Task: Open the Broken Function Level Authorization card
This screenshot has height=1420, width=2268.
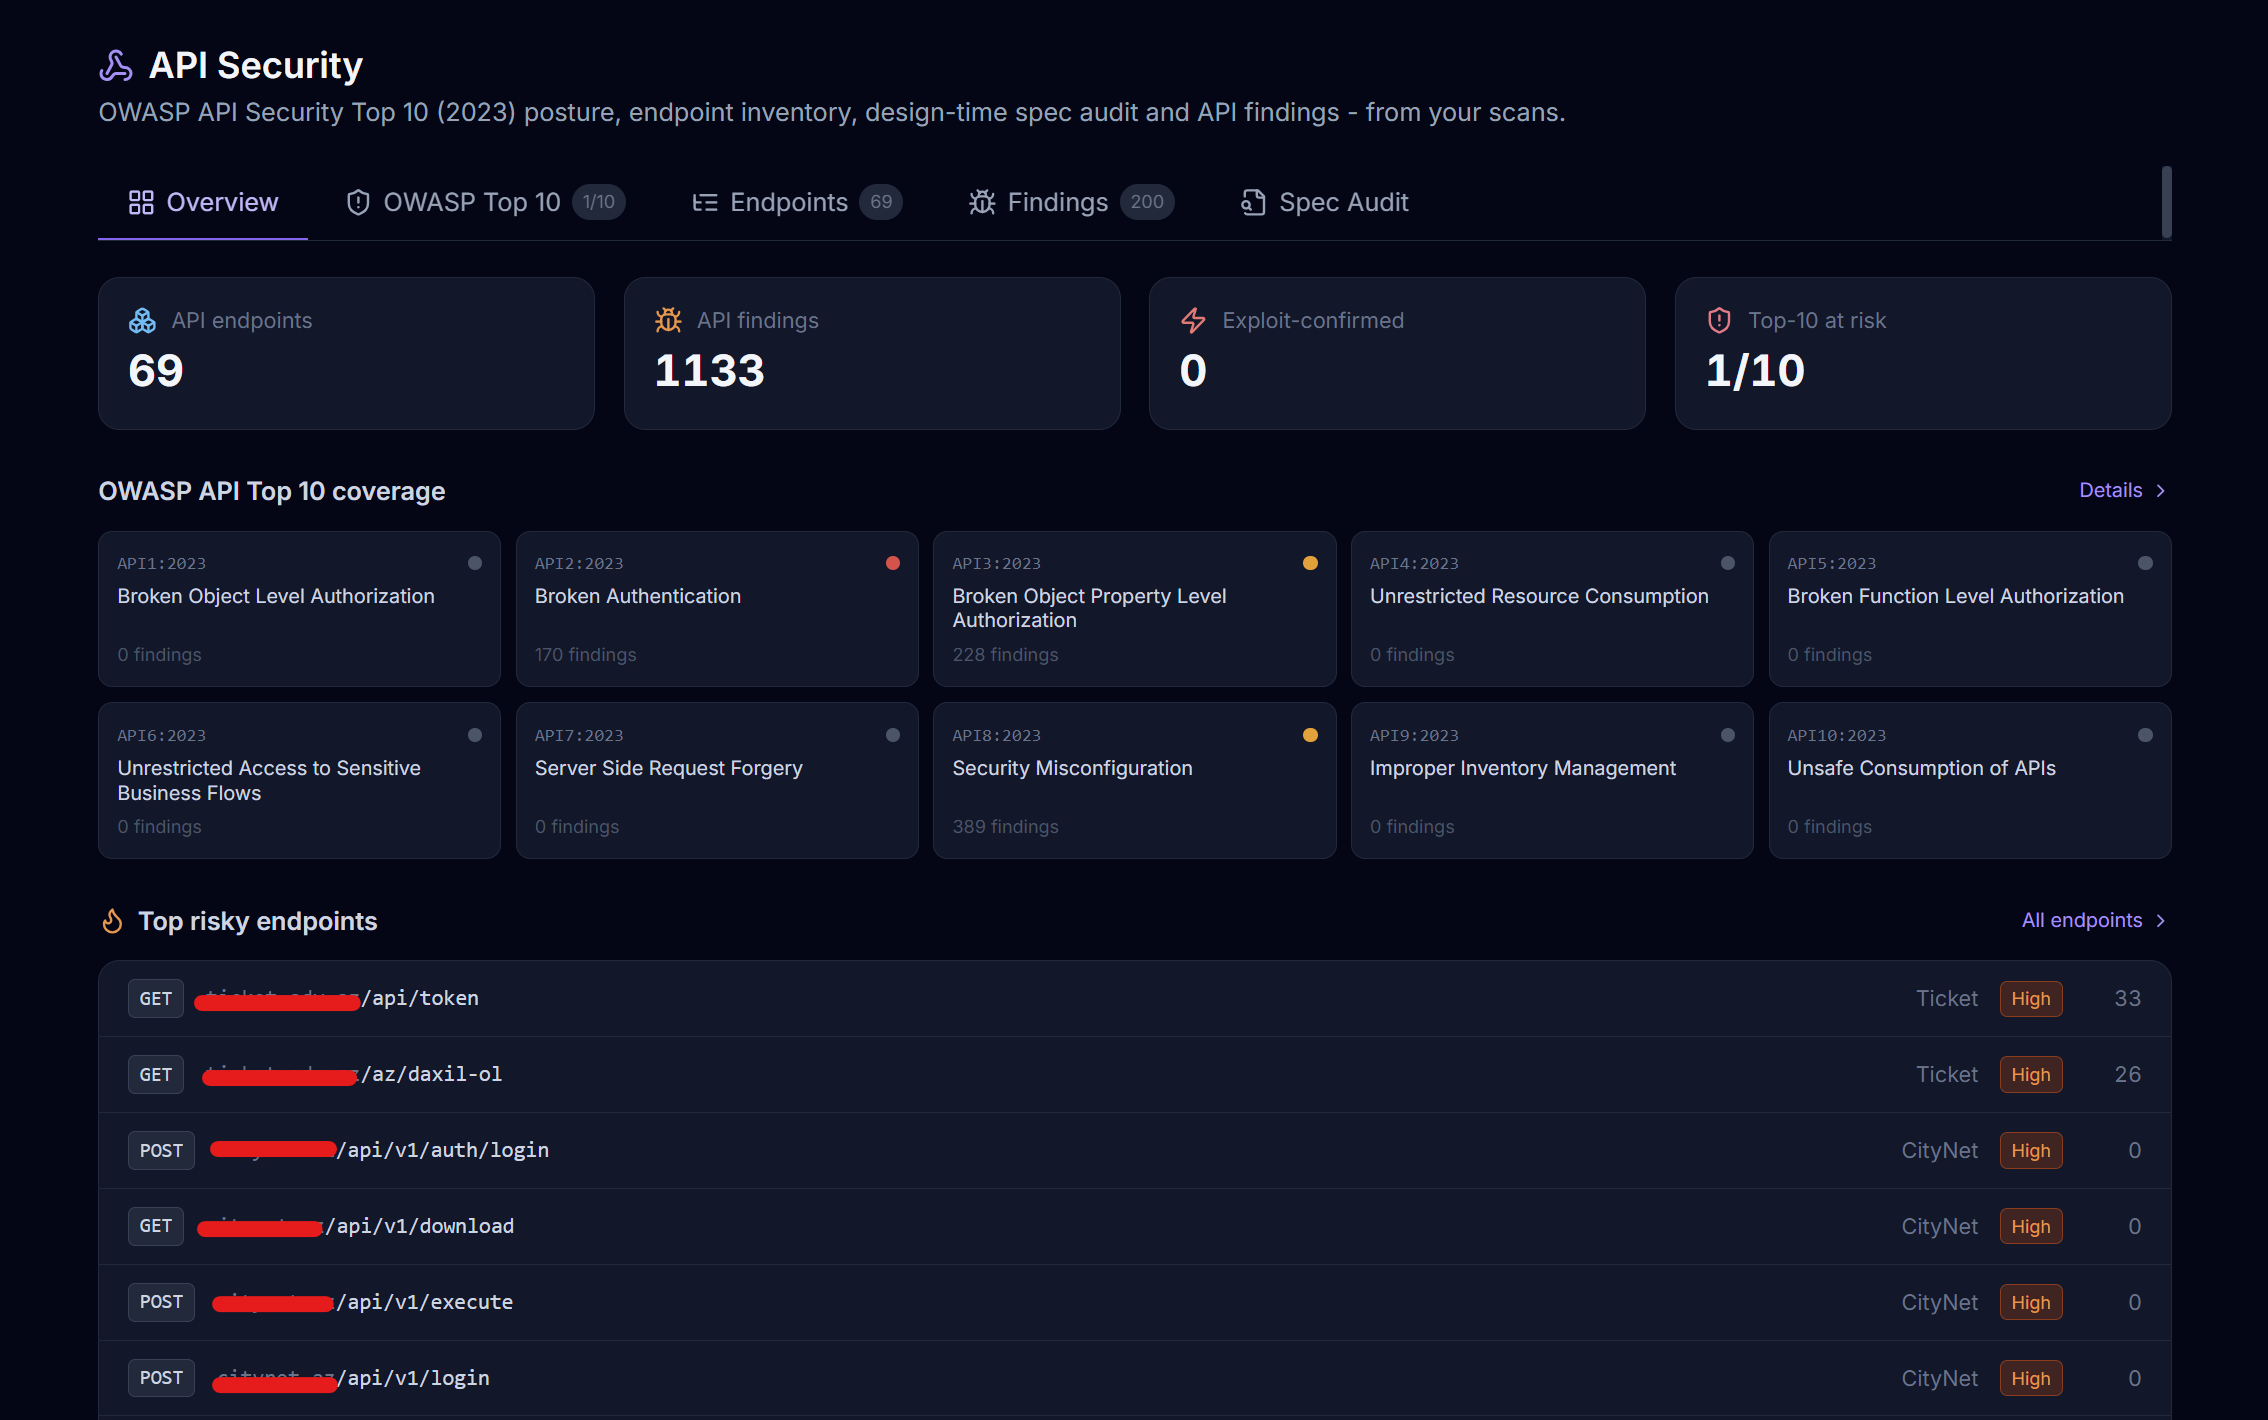Action: click(x=1970, y=609)
